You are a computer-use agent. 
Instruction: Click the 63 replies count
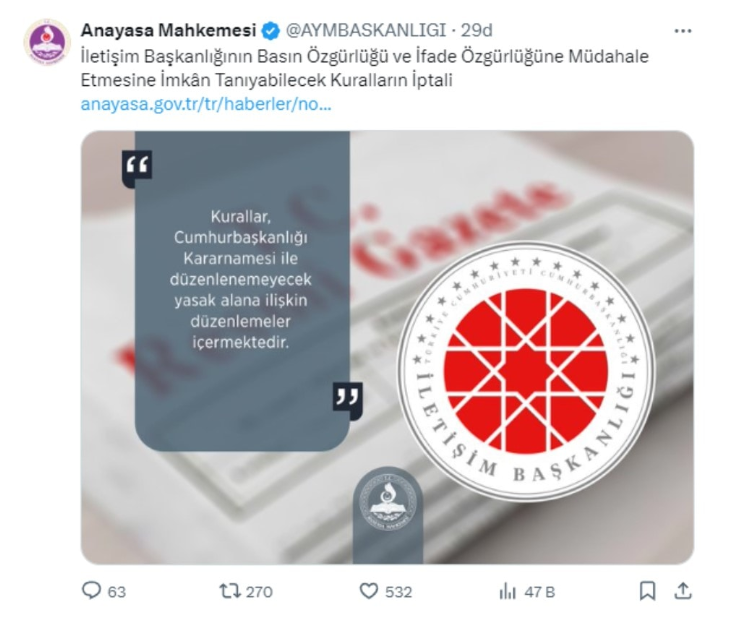(x=117, y=592)
